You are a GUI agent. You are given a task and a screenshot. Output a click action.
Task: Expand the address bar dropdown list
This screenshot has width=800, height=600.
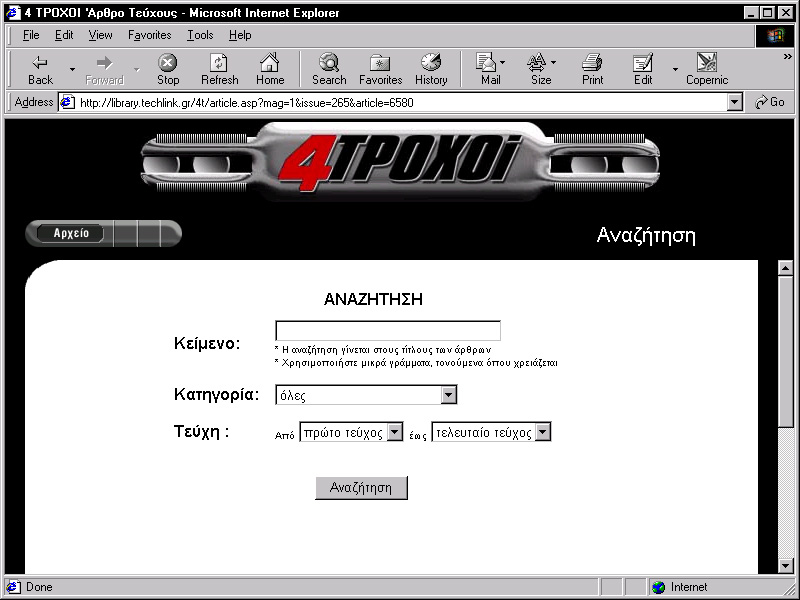734,103
